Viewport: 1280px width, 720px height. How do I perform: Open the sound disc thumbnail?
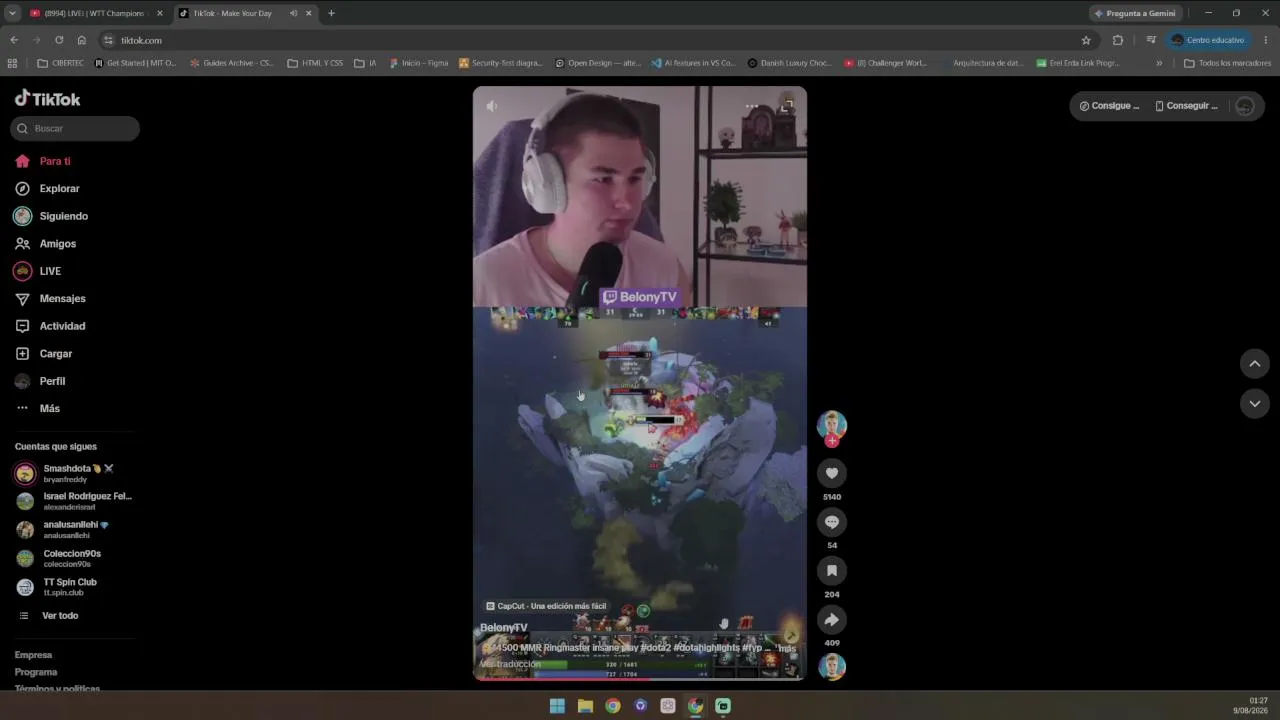tap(832, 667)
